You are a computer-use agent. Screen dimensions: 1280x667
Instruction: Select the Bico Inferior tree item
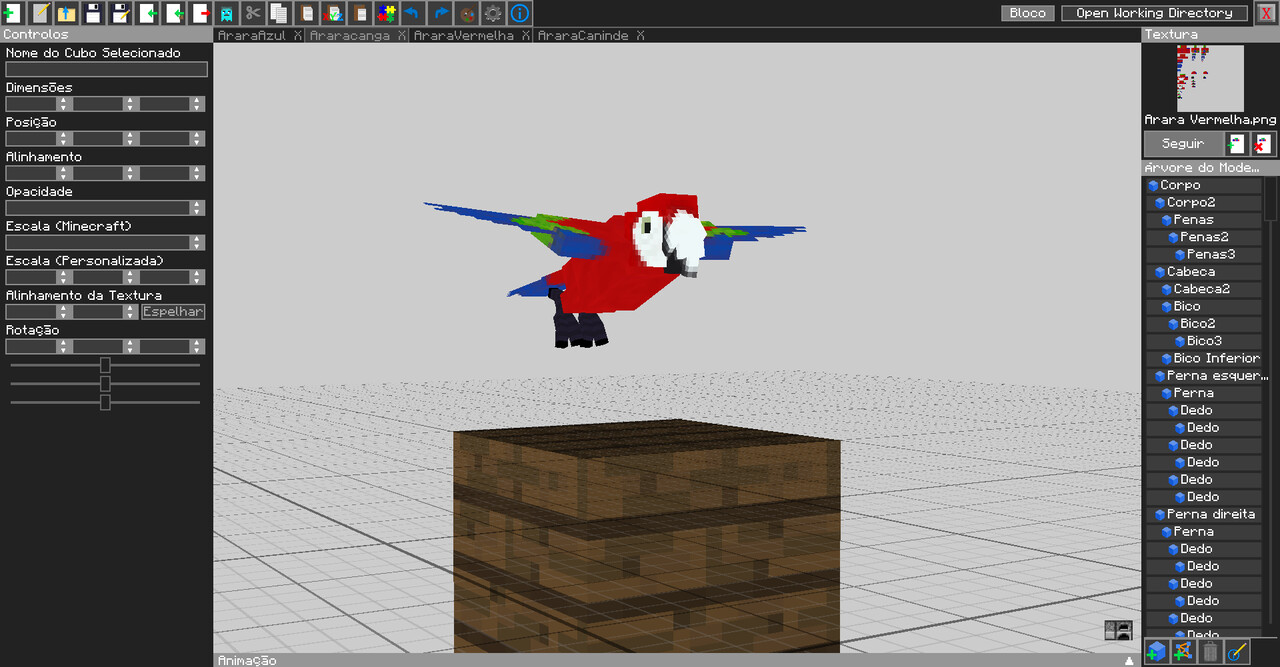(1216, 358)
